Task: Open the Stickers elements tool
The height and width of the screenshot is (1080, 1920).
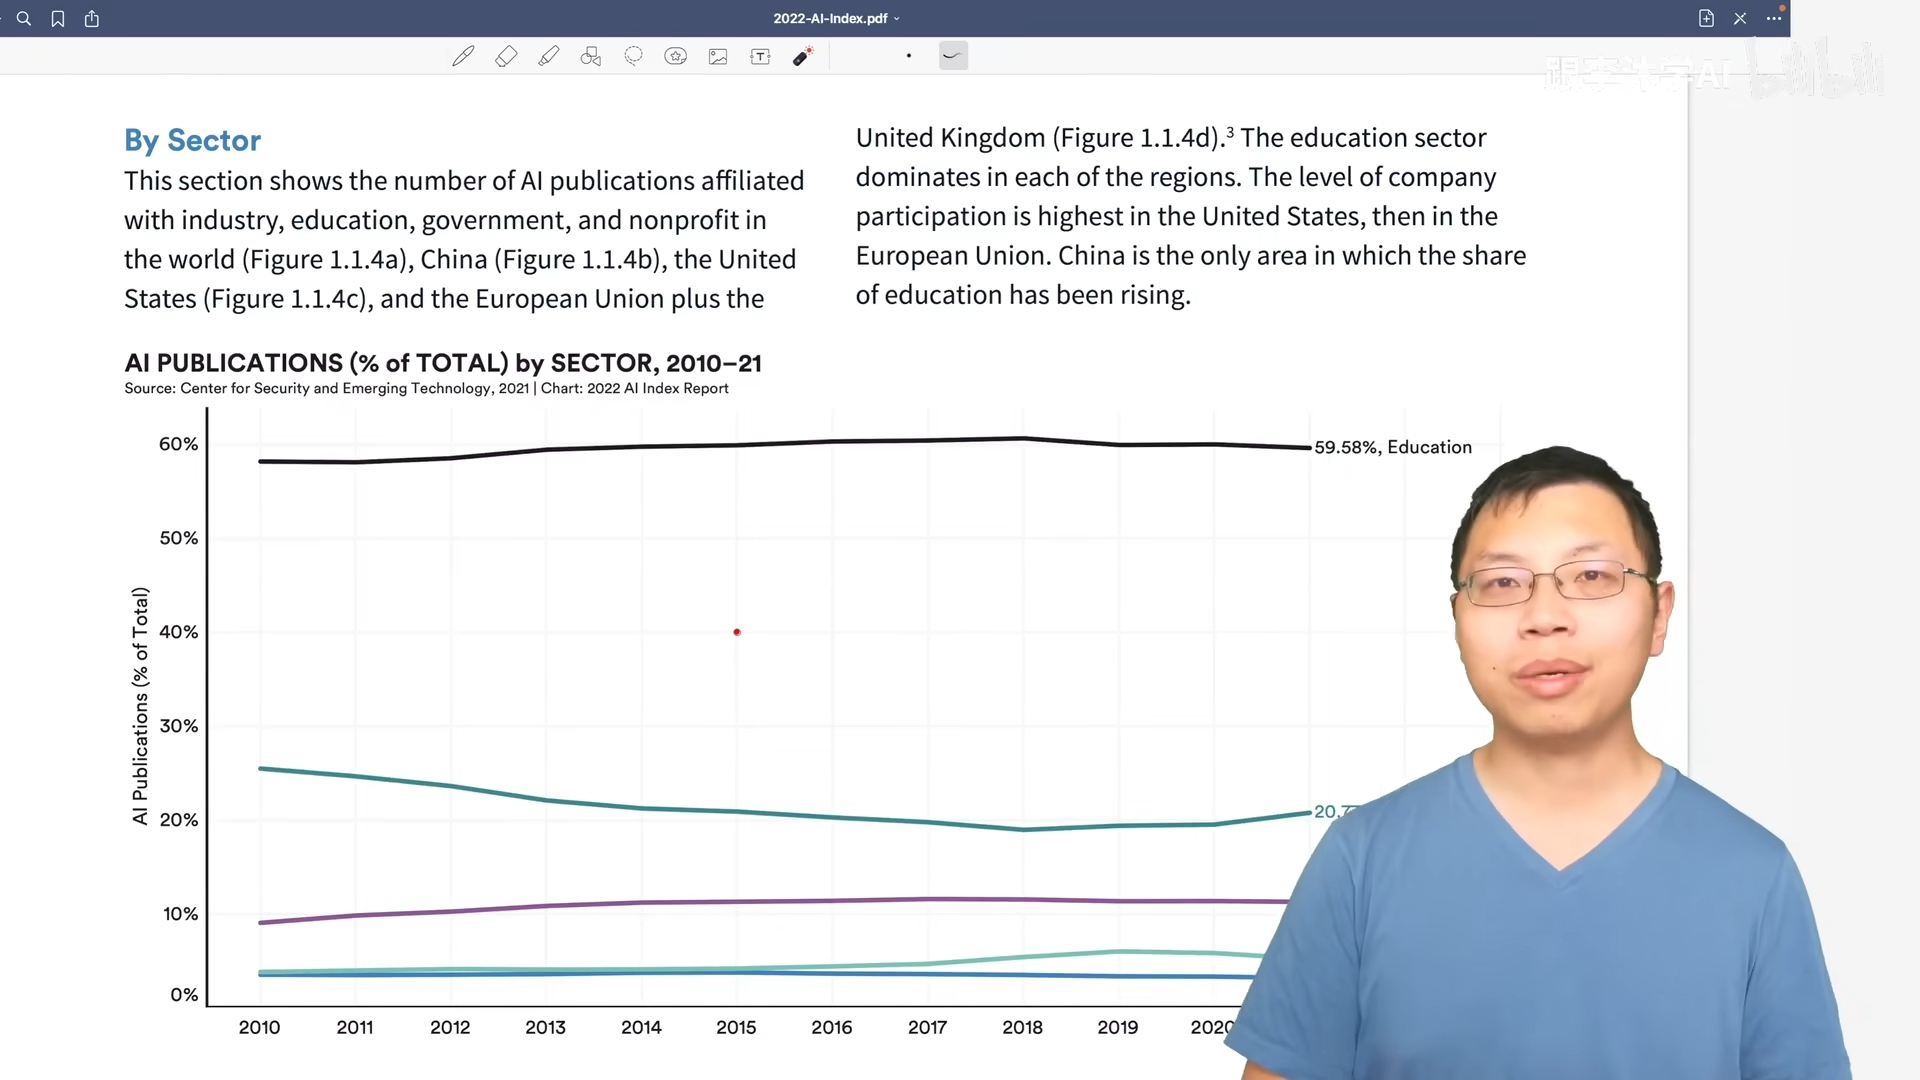Action: pyautogui.click(x=676, y=56)
